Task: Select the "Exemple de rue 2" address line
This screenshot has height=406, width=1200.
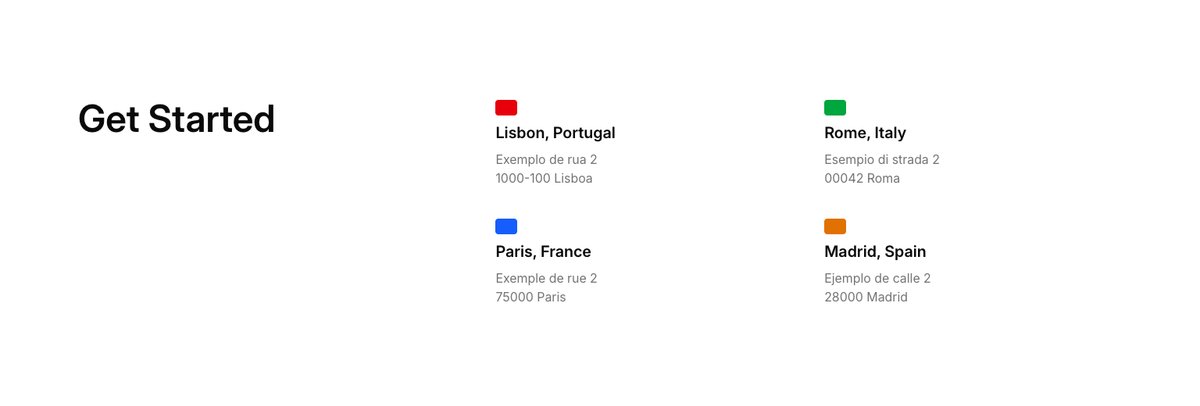Action: coord(546,279)
